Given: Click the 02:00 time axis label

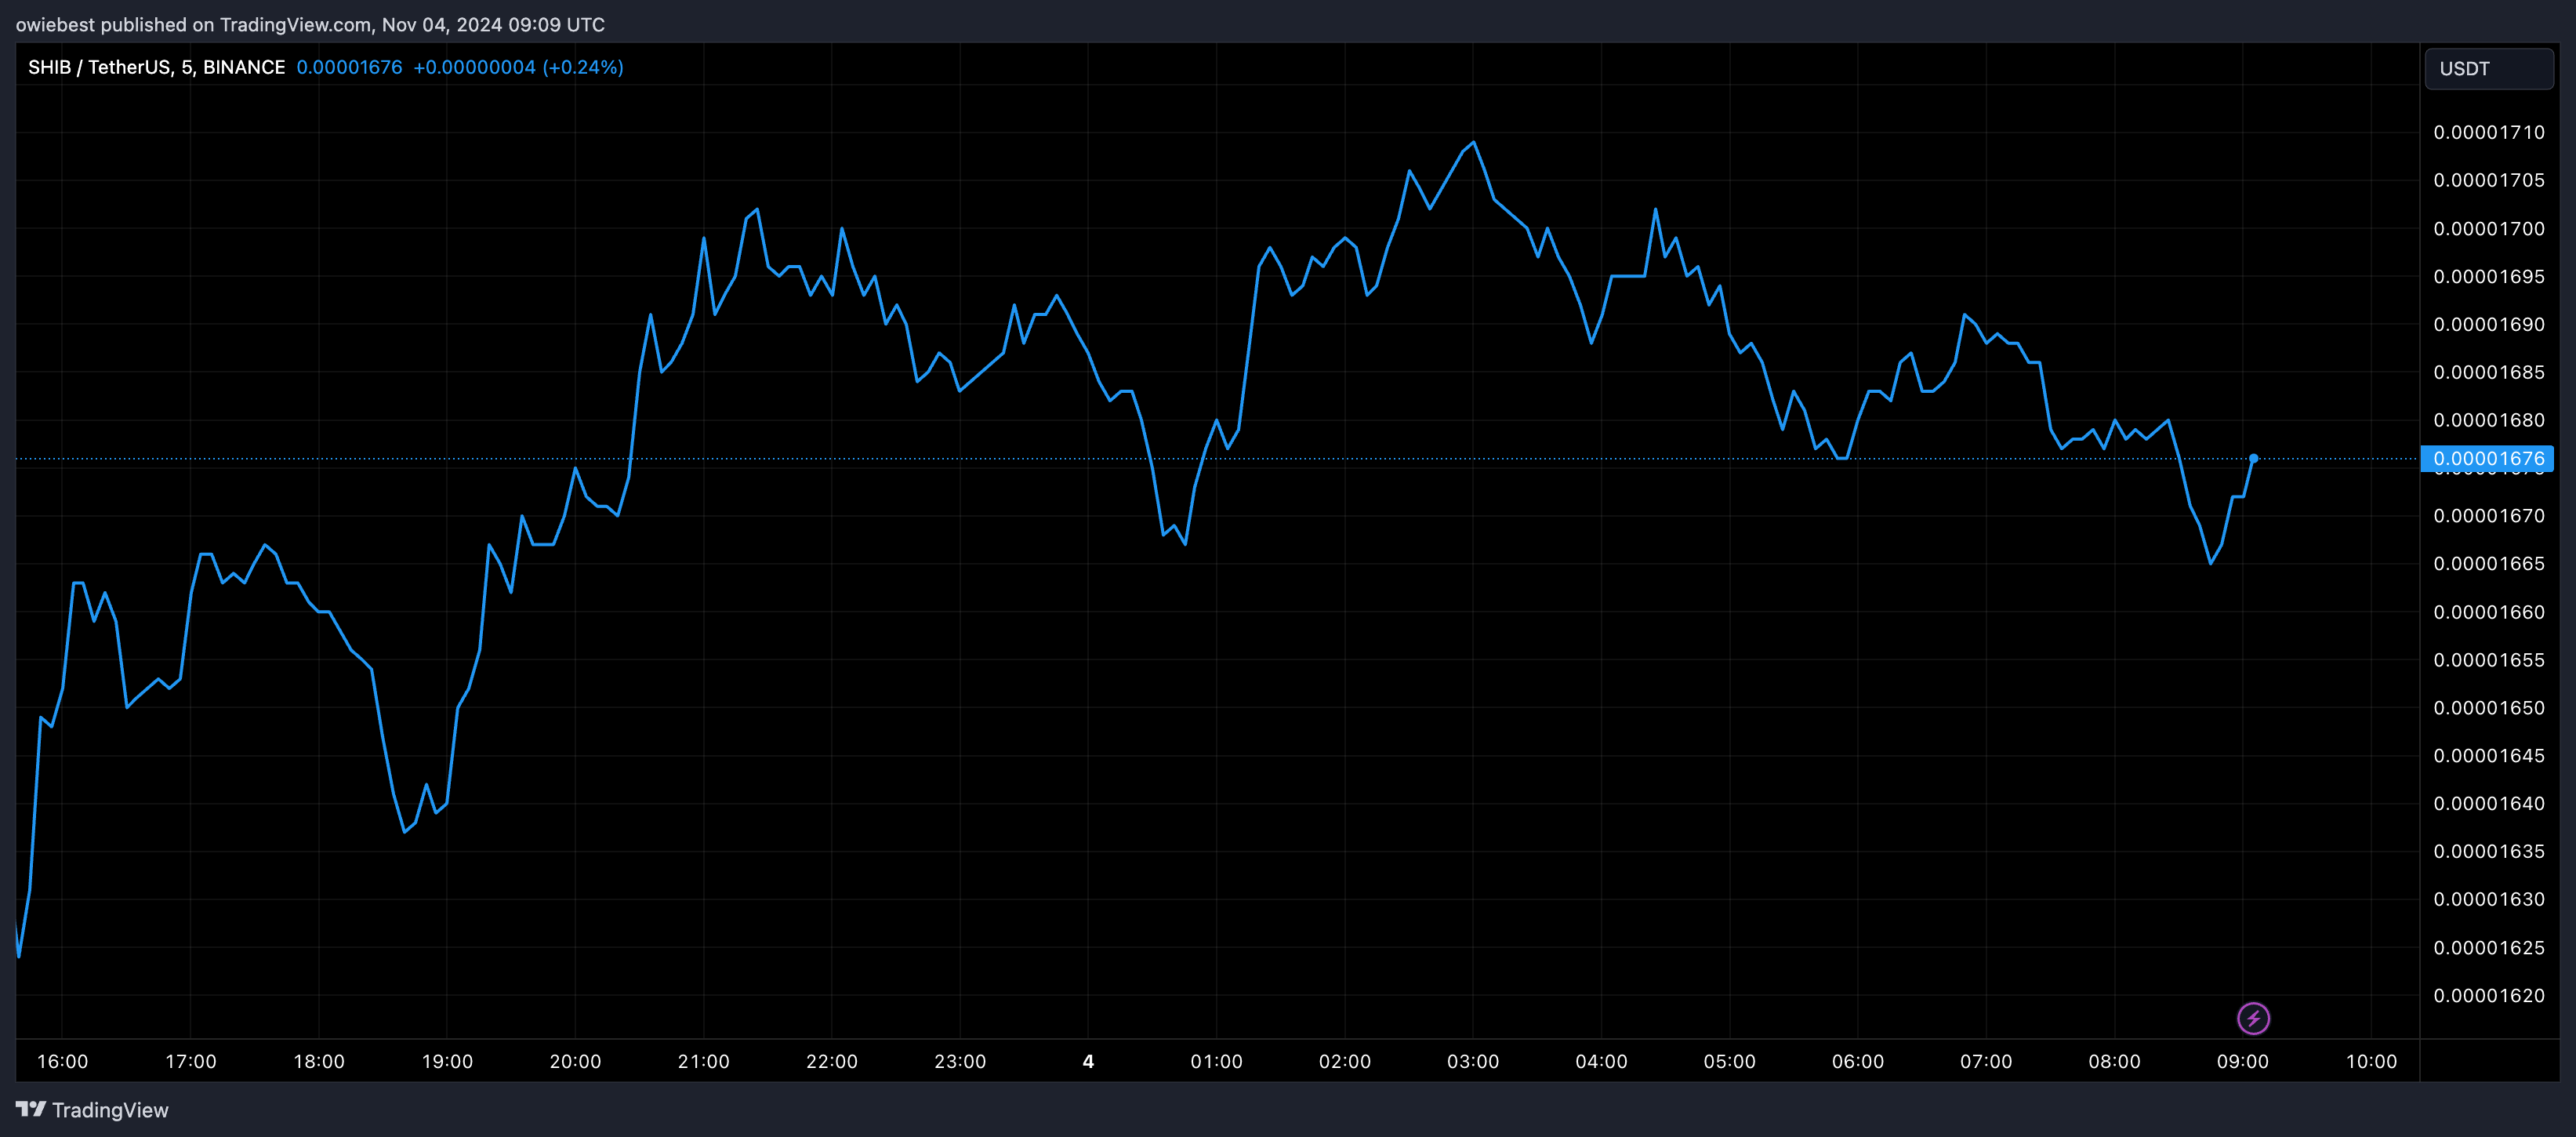Looking at the screenshot, I should coord(1345,1061).
